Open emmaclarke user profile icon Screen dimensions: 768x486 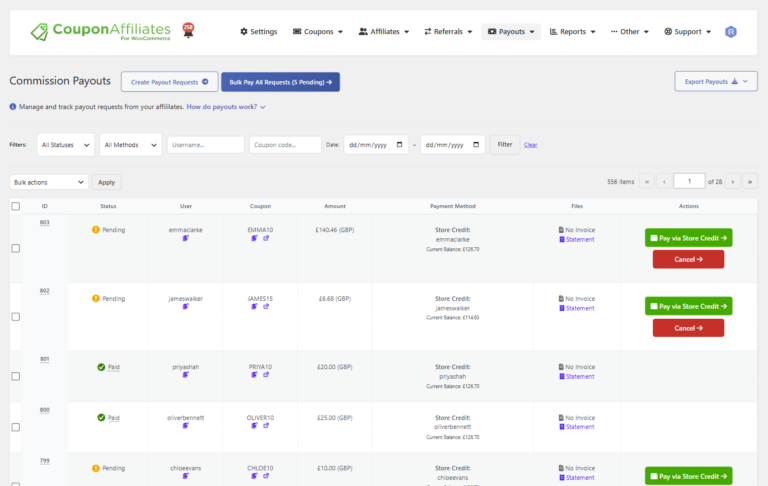pyautogui.click(x=186, y=238)
